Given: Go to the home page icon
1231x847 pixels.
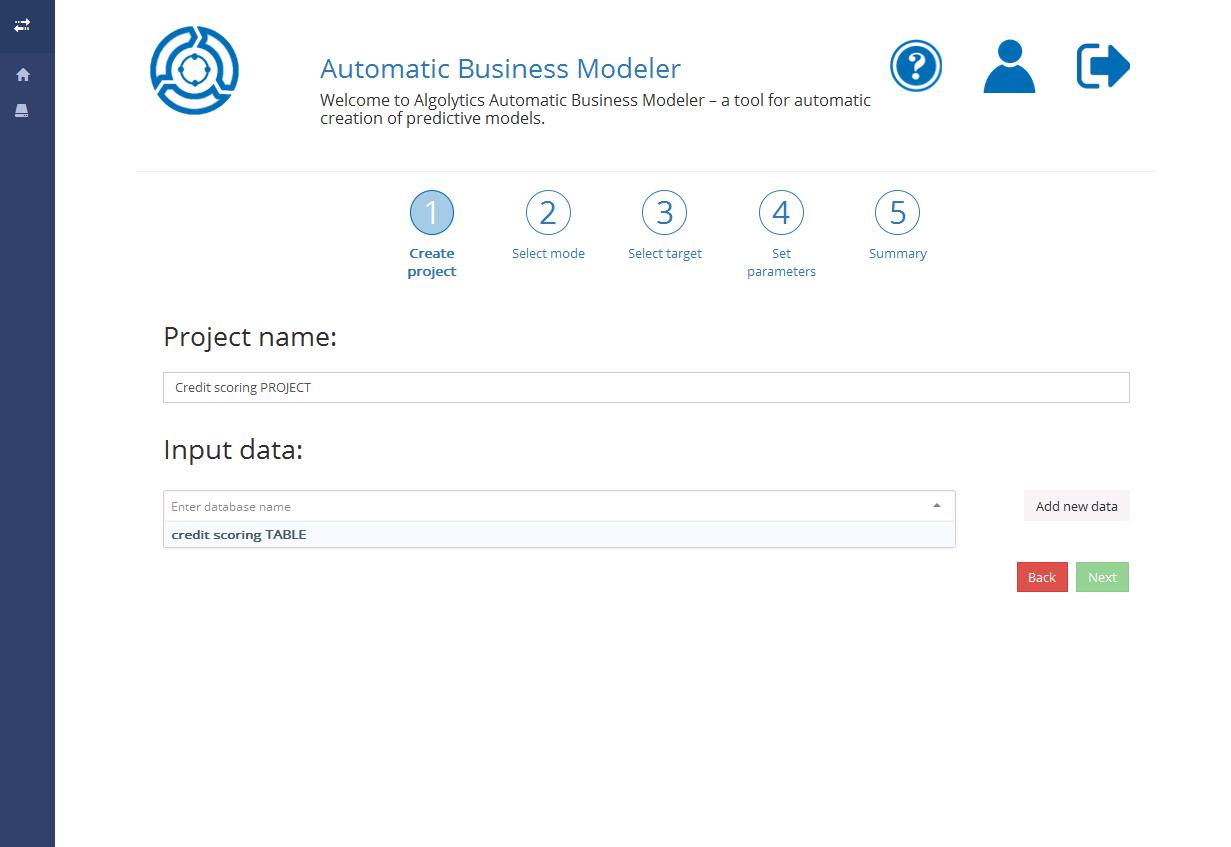Looking at the screenshot, I should click(23, 75).
